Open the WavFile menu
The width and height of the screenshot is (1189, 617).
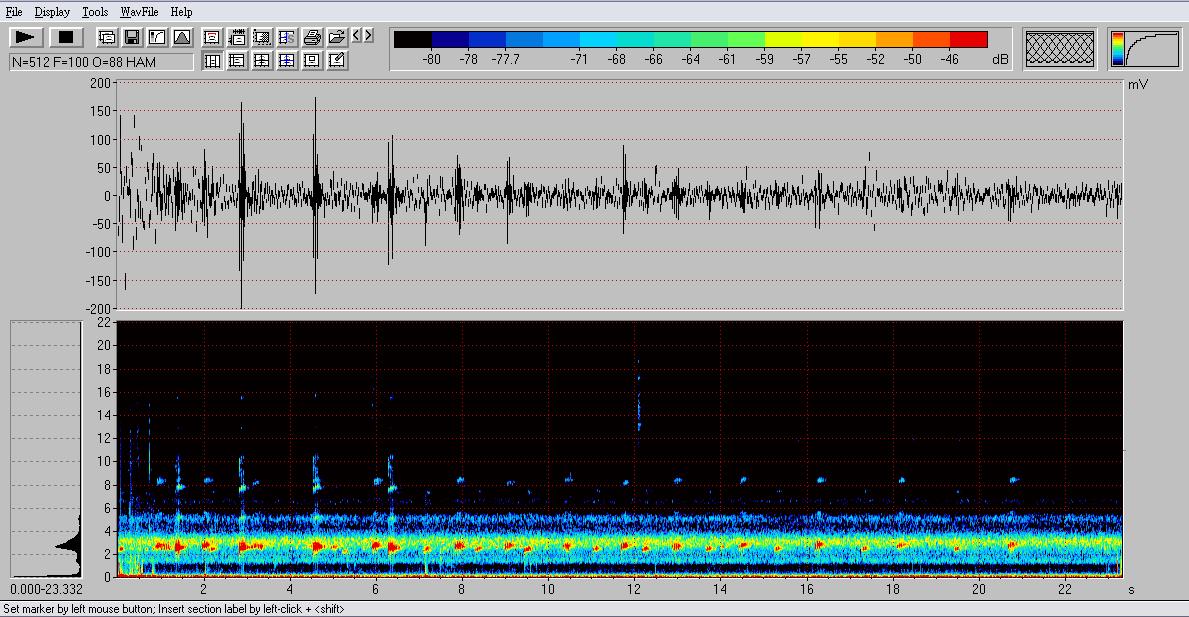139,12
